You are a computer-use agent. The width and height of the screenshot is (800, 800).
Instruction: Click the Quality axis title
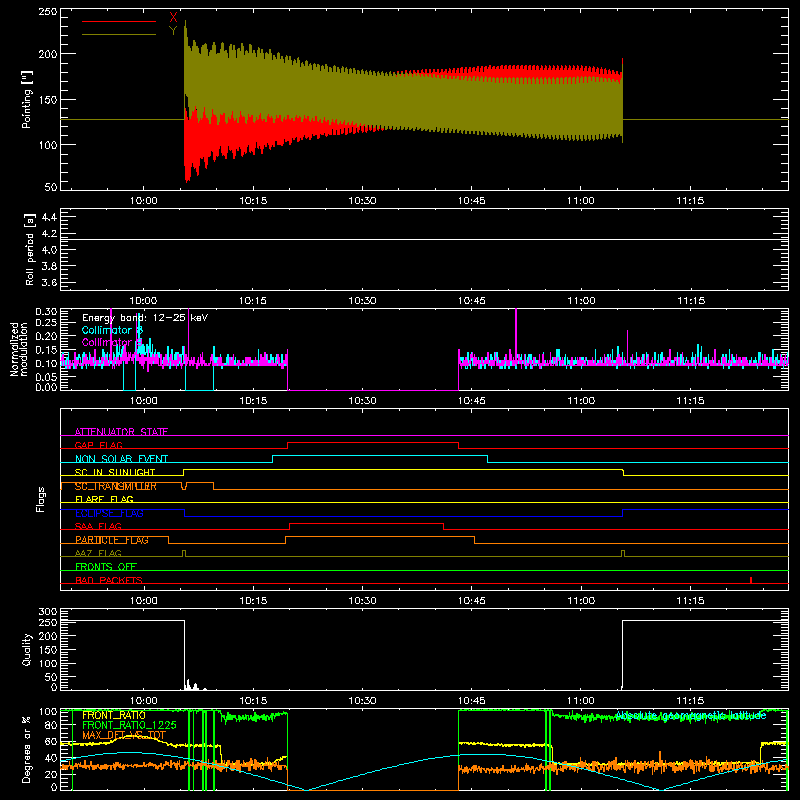click(27, 649)
